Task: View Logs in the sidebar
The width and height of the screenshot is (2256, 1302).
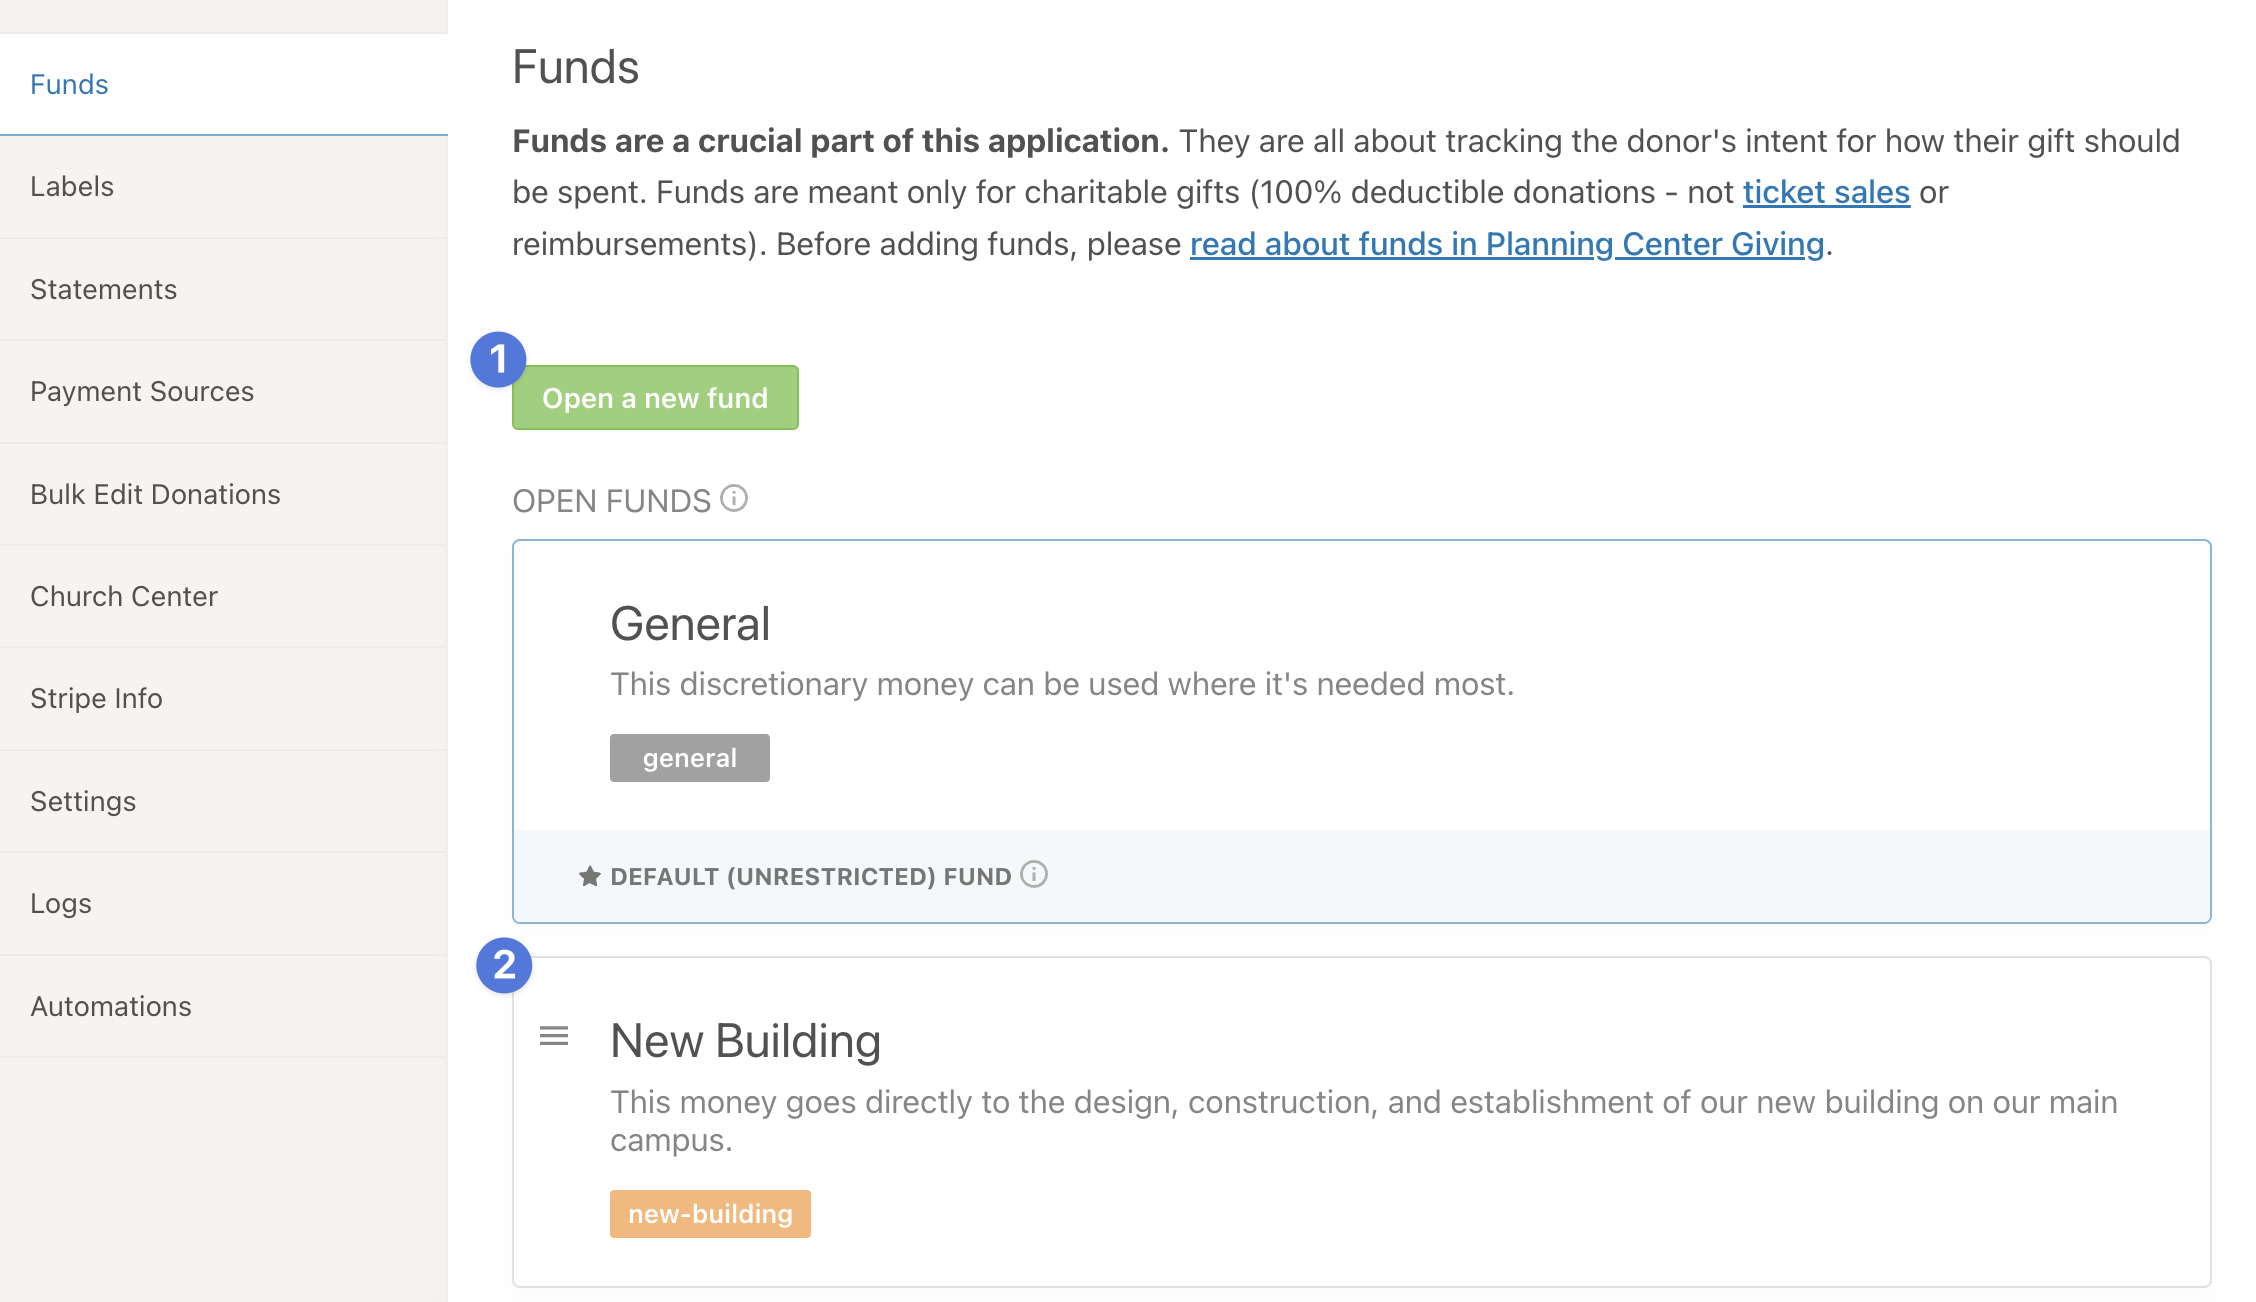Action: (223, 904)
